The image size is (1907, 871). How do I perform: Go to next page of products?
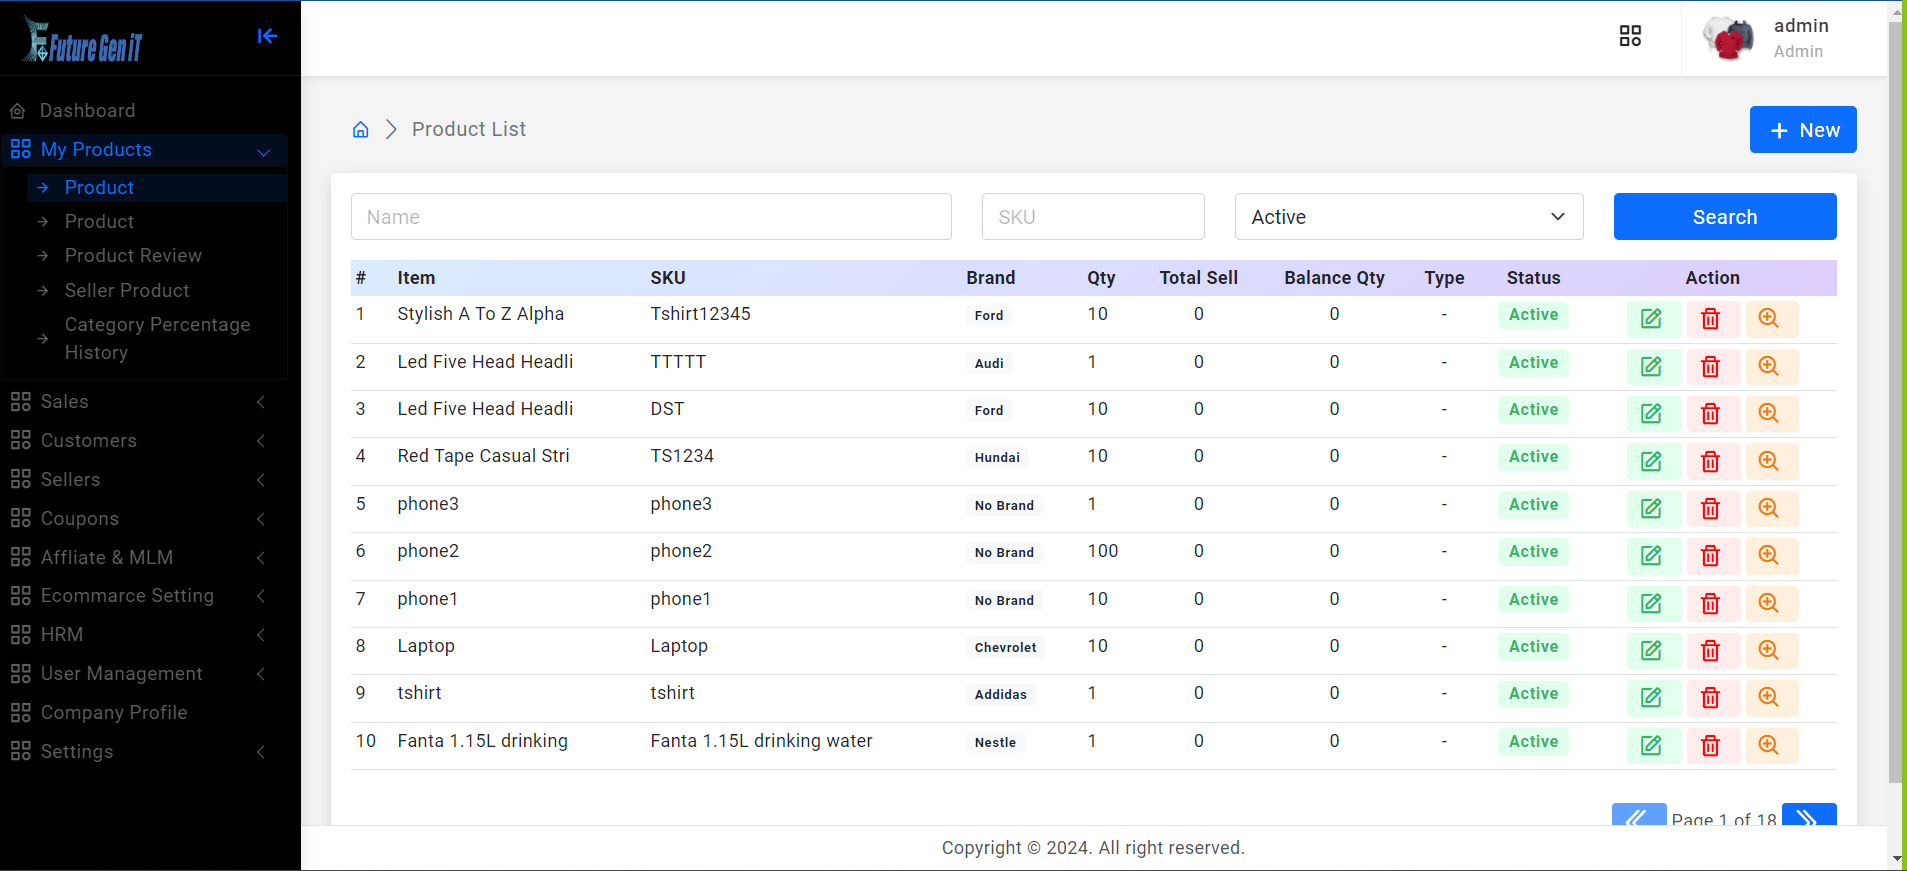pos(1808,816)
